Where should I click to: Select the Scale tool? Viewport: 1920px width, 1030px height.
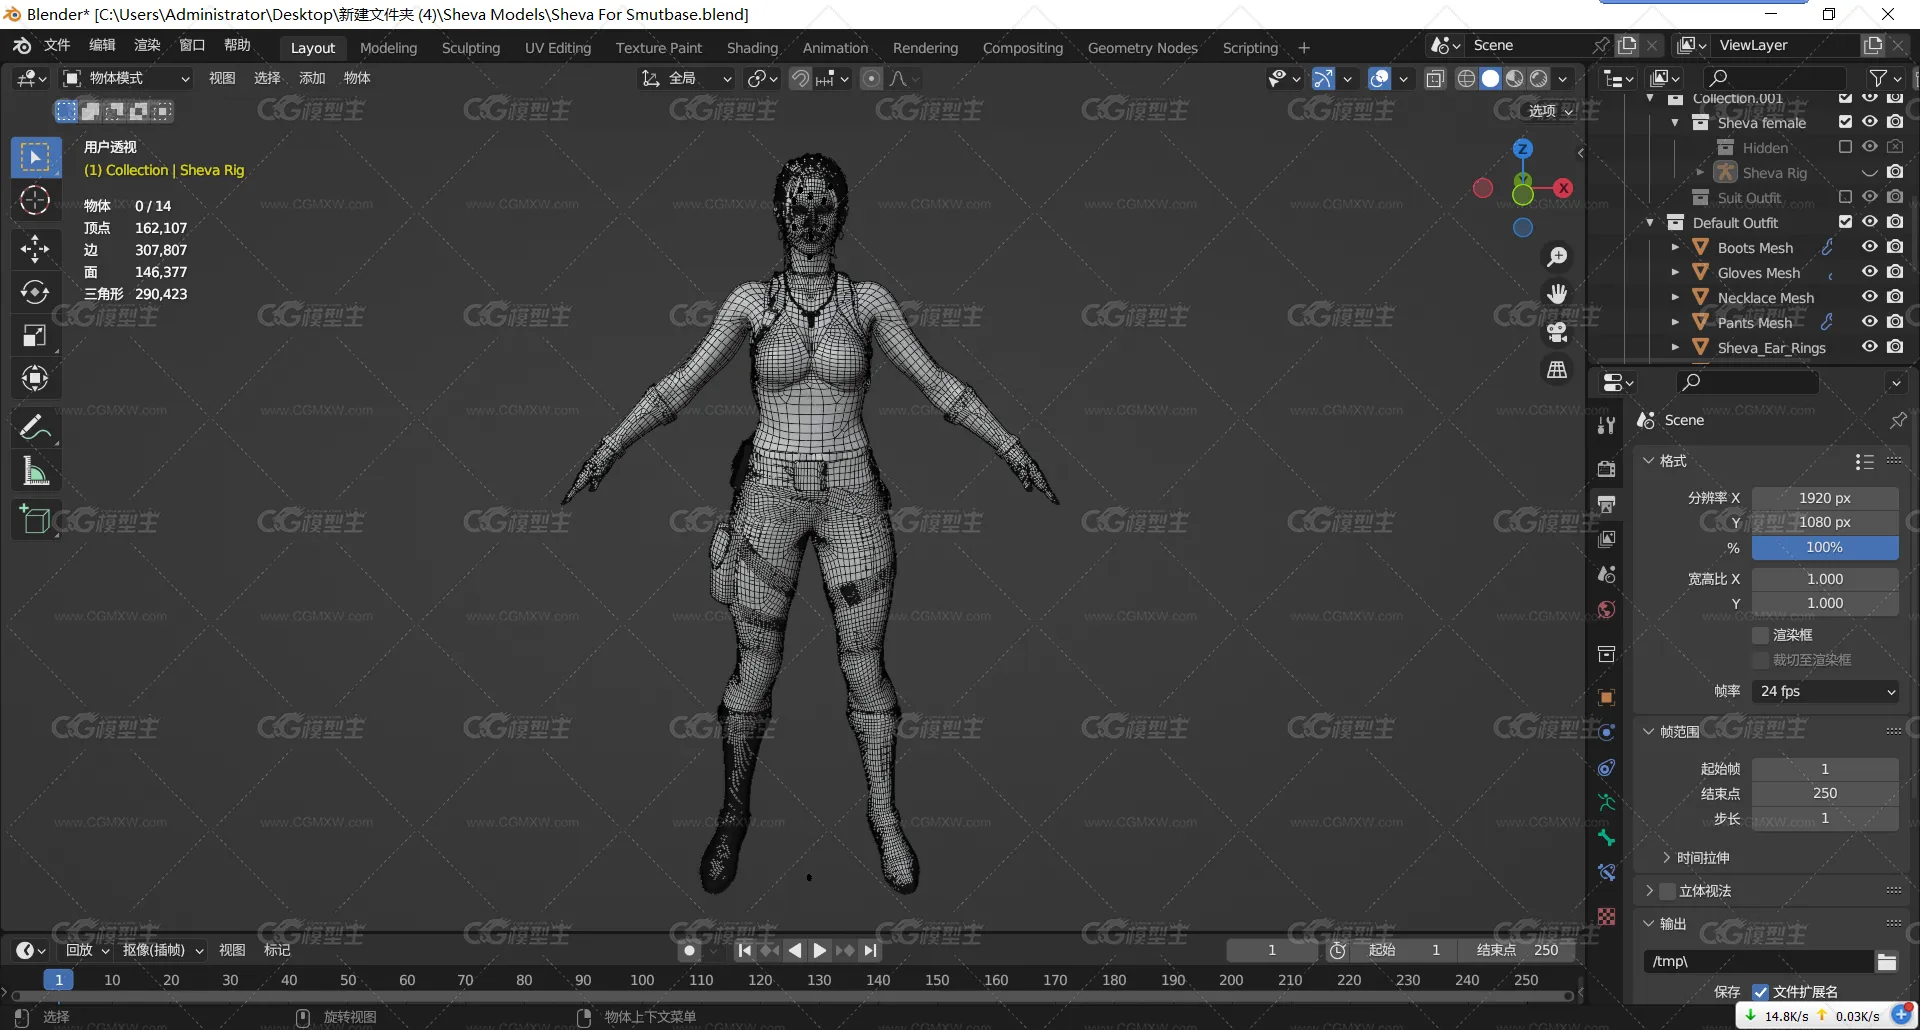(35, 335)
